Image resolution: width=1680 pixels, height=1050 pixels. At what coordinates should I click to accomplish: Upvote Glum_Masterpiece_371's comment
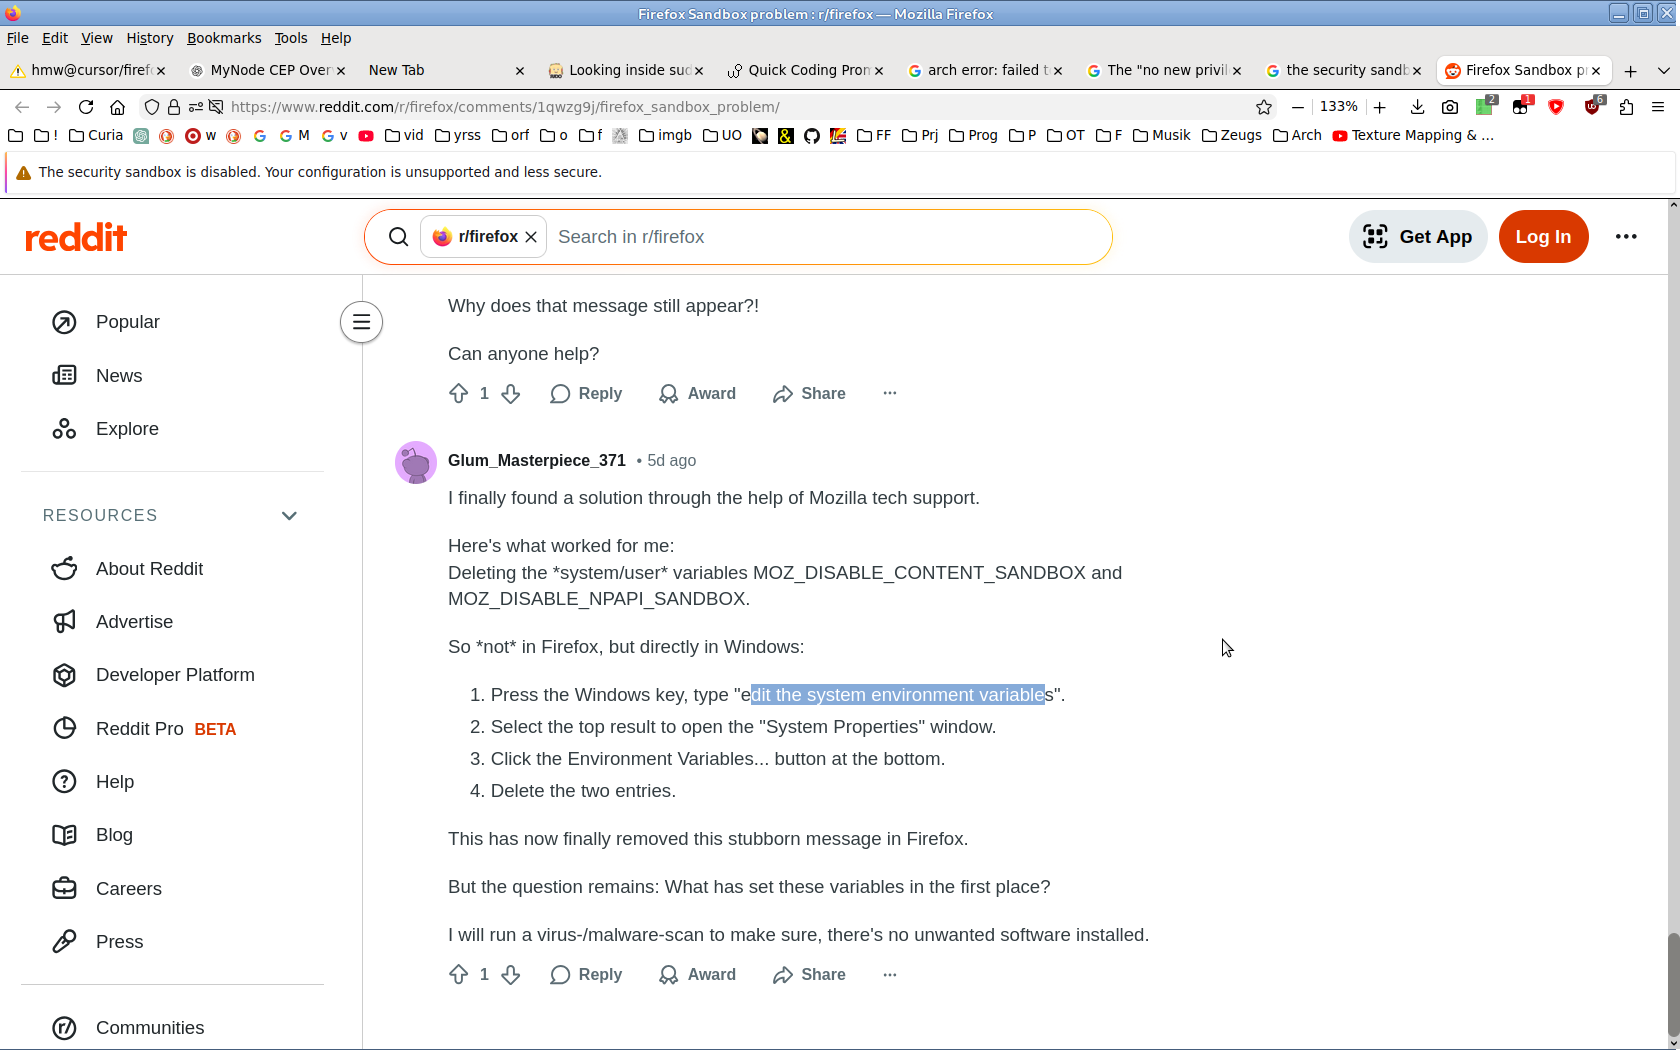point(459,975)
